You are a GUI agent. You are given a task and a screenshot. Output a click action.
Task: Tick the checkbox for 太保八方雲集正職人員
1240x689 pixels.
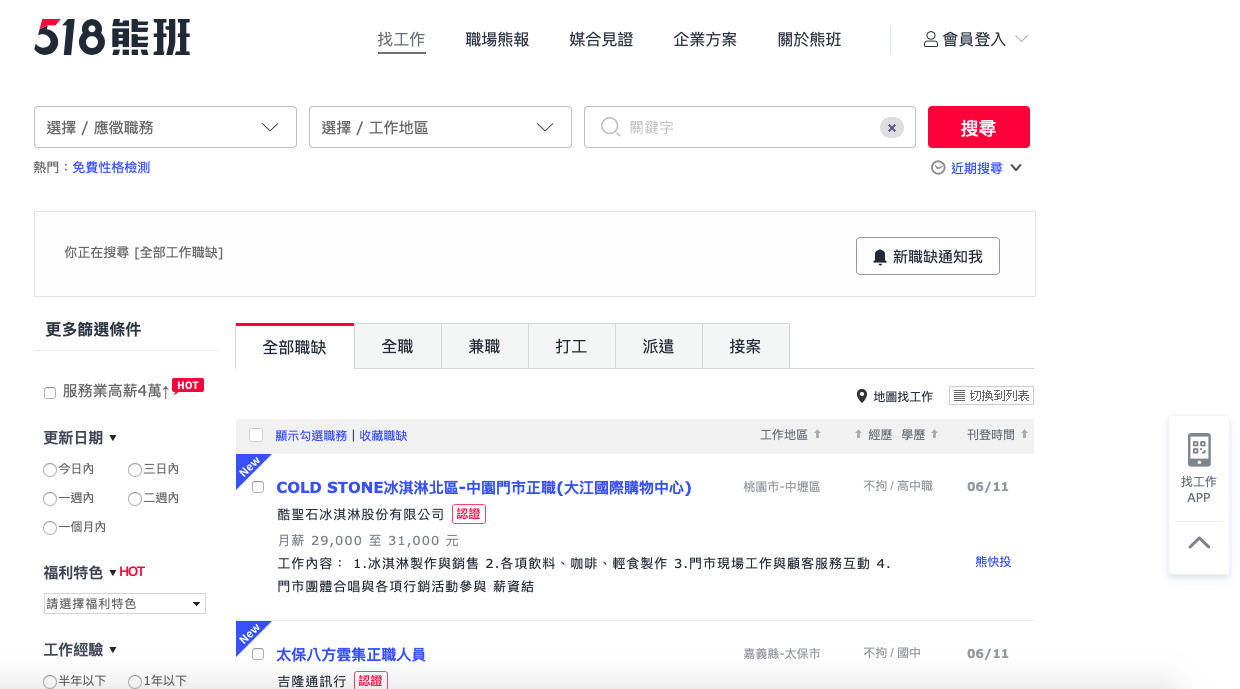pyautogui.click(x=258, y=654)
